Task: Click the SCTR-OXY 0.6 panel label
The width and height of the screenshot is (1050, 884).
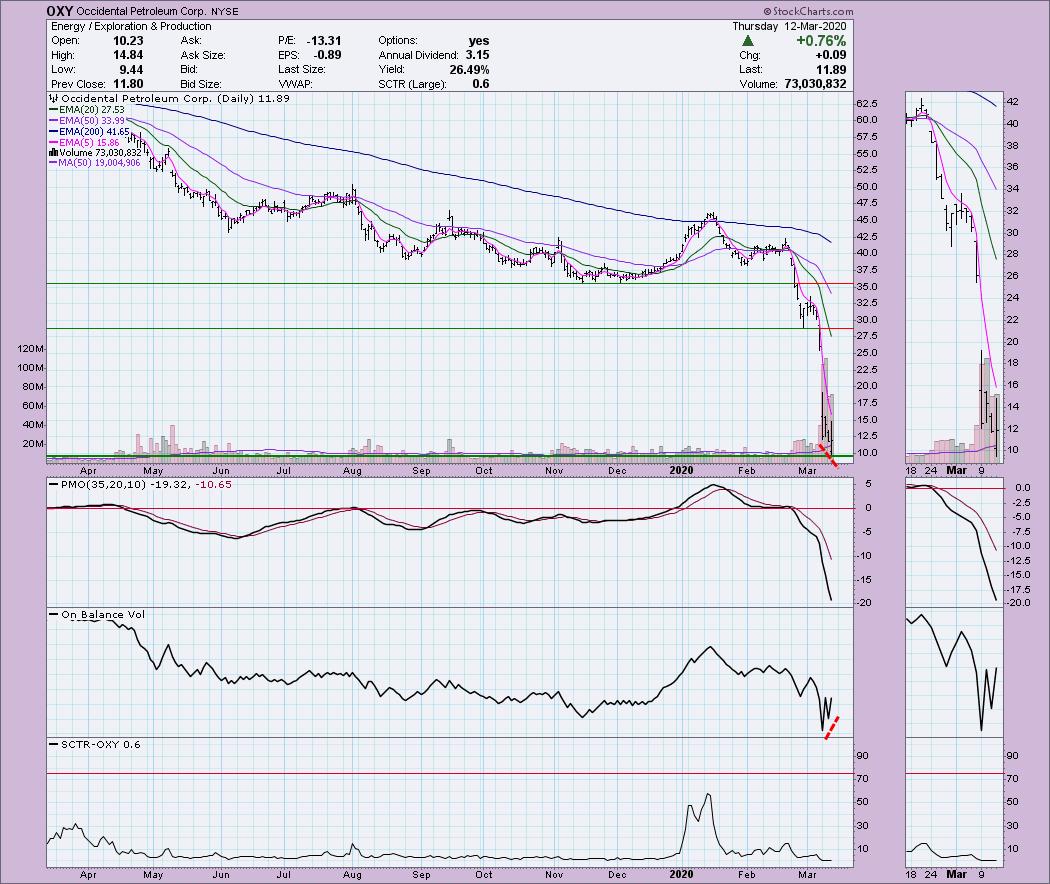Action: 100,744
